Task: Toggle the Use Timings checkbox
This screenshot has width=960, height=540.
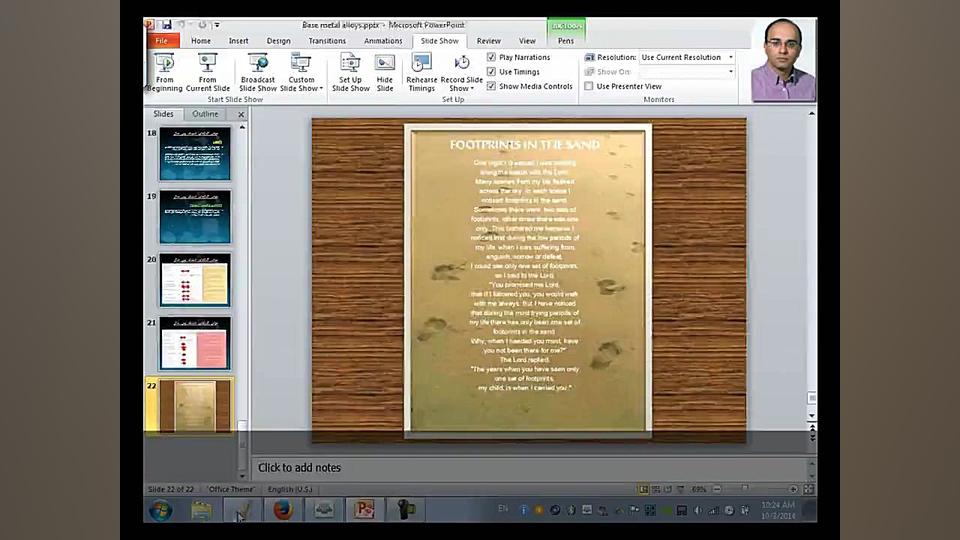Action: tap(491, 72)
